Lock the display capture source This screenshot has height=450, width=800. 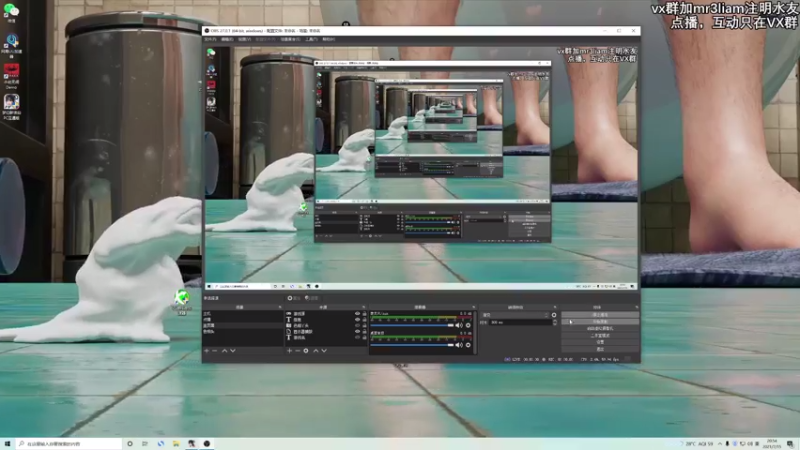click(364, 332)
